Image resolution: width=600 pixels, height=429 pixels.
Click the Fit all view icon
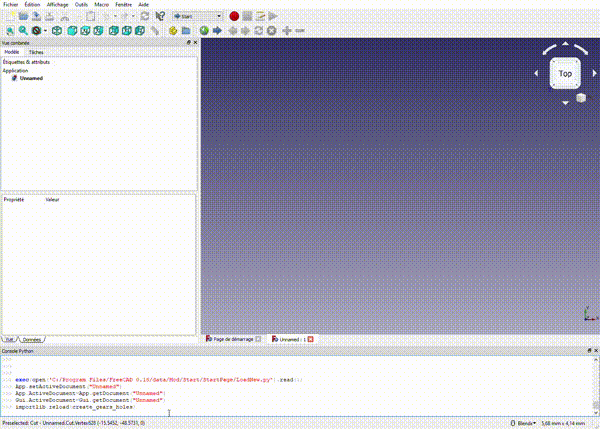click(x=10, y=31)
